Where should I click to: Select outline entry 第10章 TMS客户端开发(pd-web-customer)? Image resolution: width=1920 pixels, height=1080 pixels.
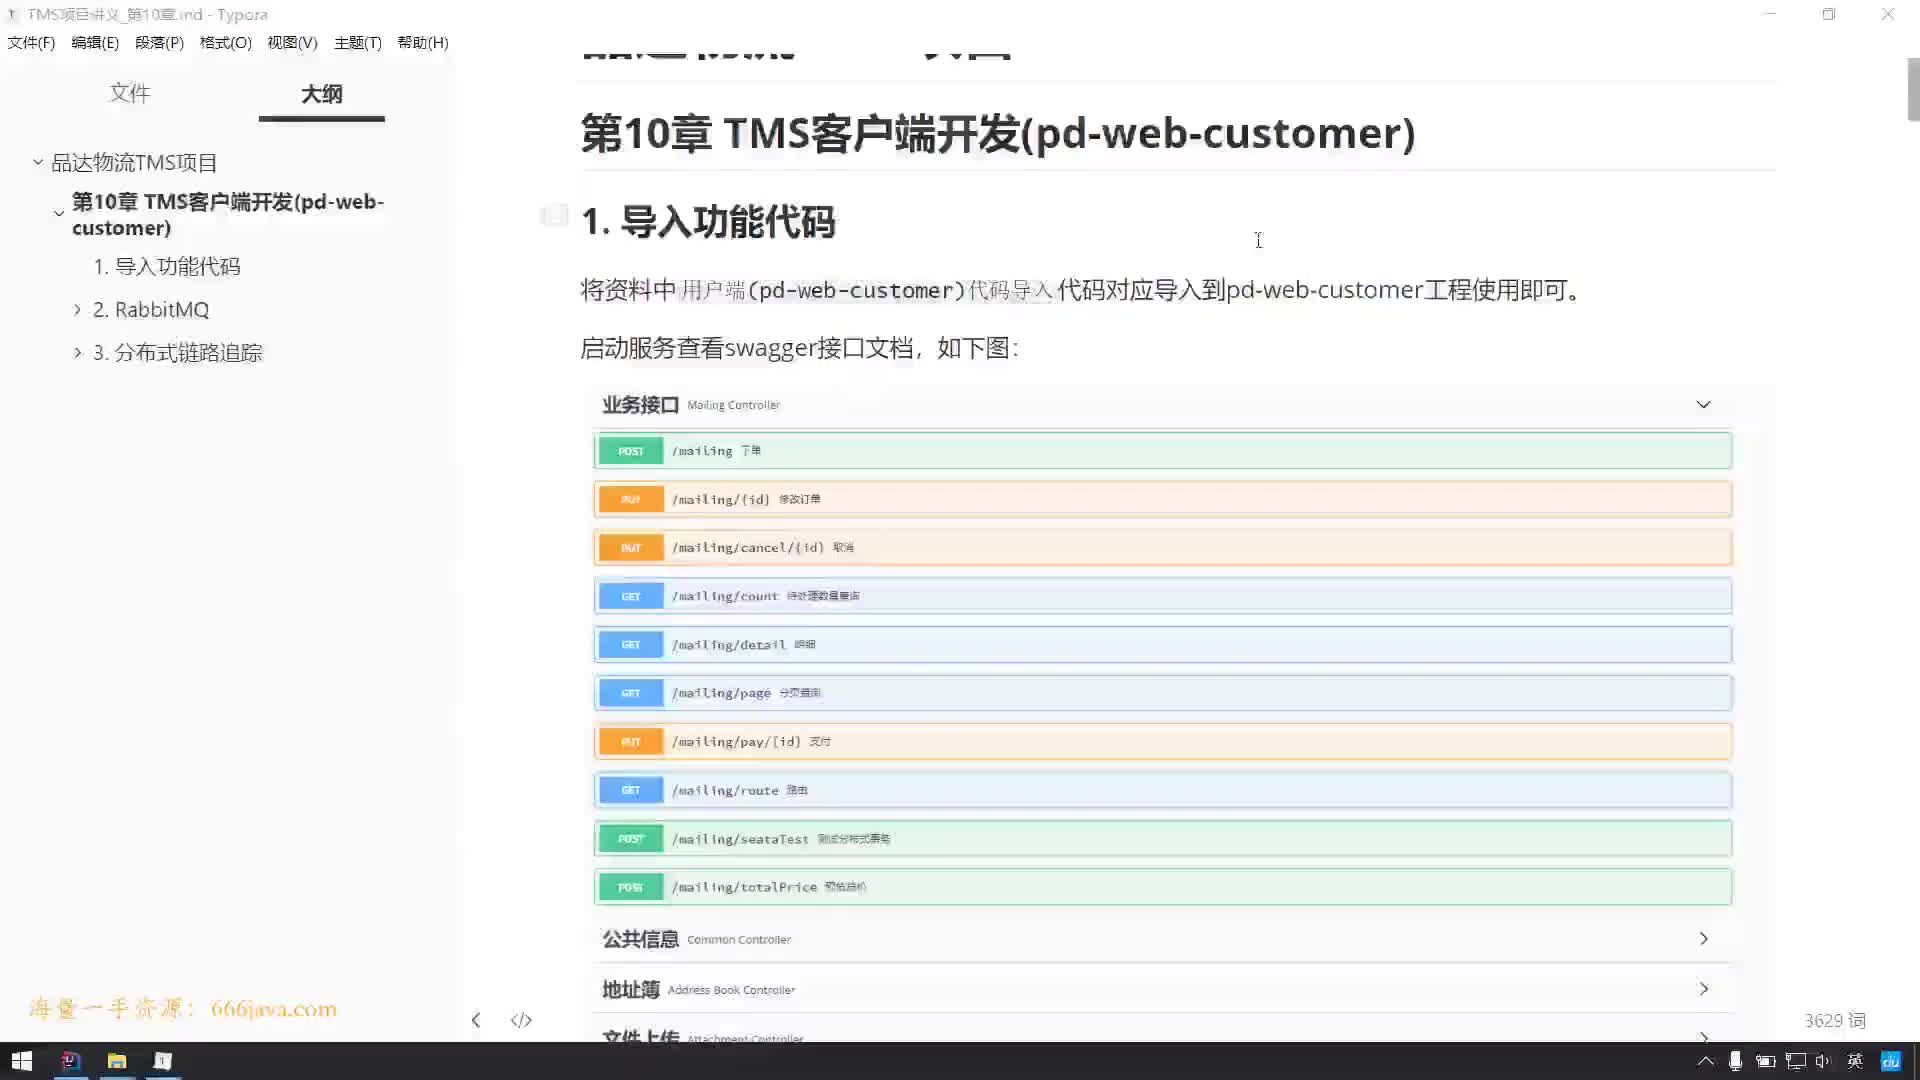pos(228,214)
